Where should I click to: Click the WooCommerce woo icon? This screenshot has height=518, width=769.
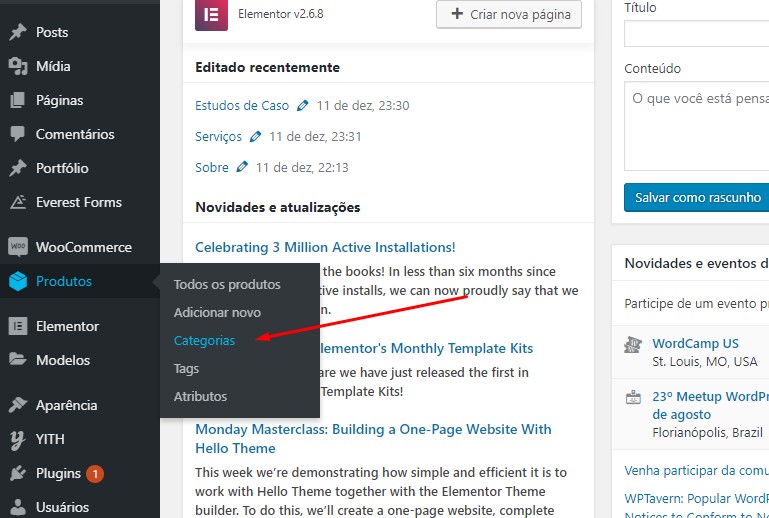(x=18, y=247)
